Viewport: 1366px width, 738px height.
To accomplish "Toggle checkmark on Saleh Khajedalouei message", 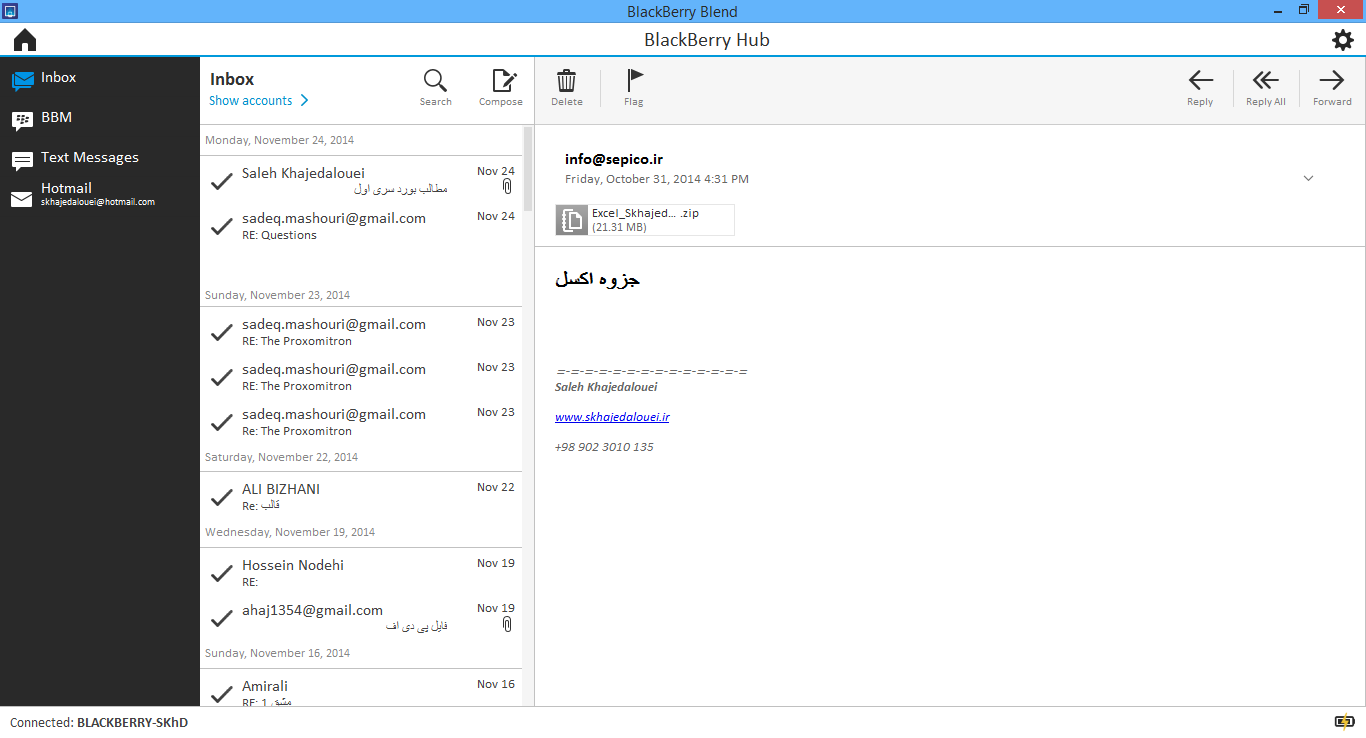I will point(222,181).
